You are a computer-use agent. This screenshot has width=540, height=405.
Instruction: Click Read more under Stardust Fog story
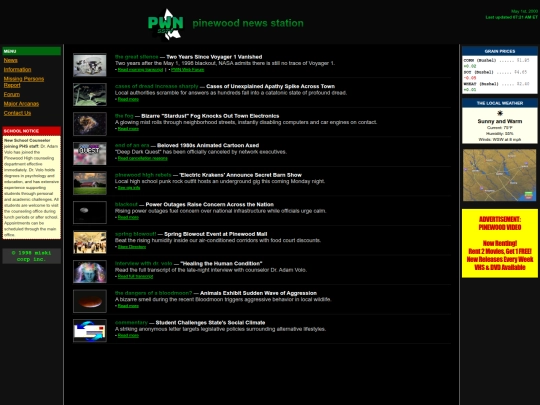(x=128, y=129)
